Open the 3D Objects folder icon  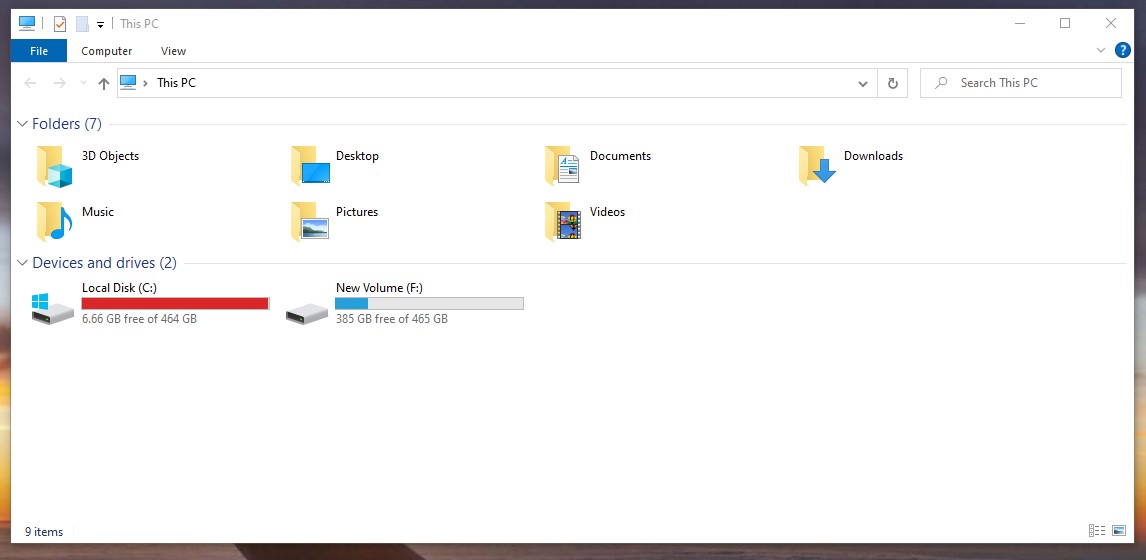click(54, 166)
